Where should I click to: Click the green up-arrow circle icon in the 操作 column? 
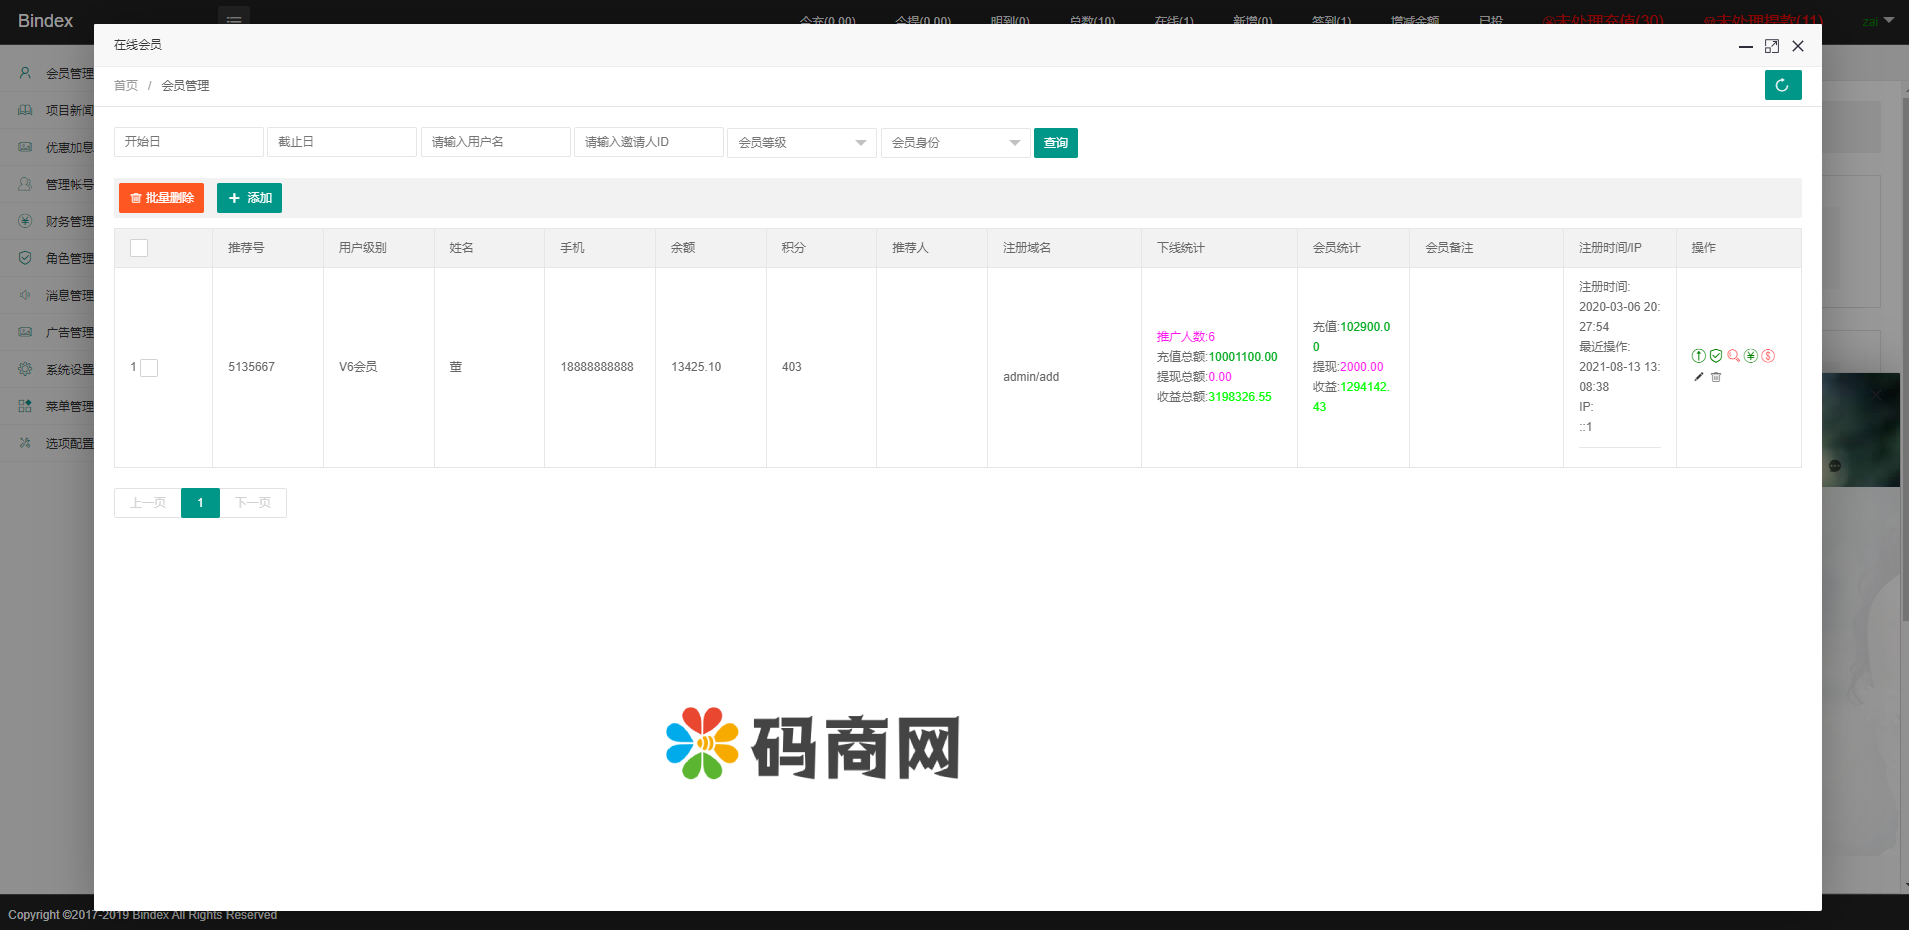click(x=1698, y=356)
